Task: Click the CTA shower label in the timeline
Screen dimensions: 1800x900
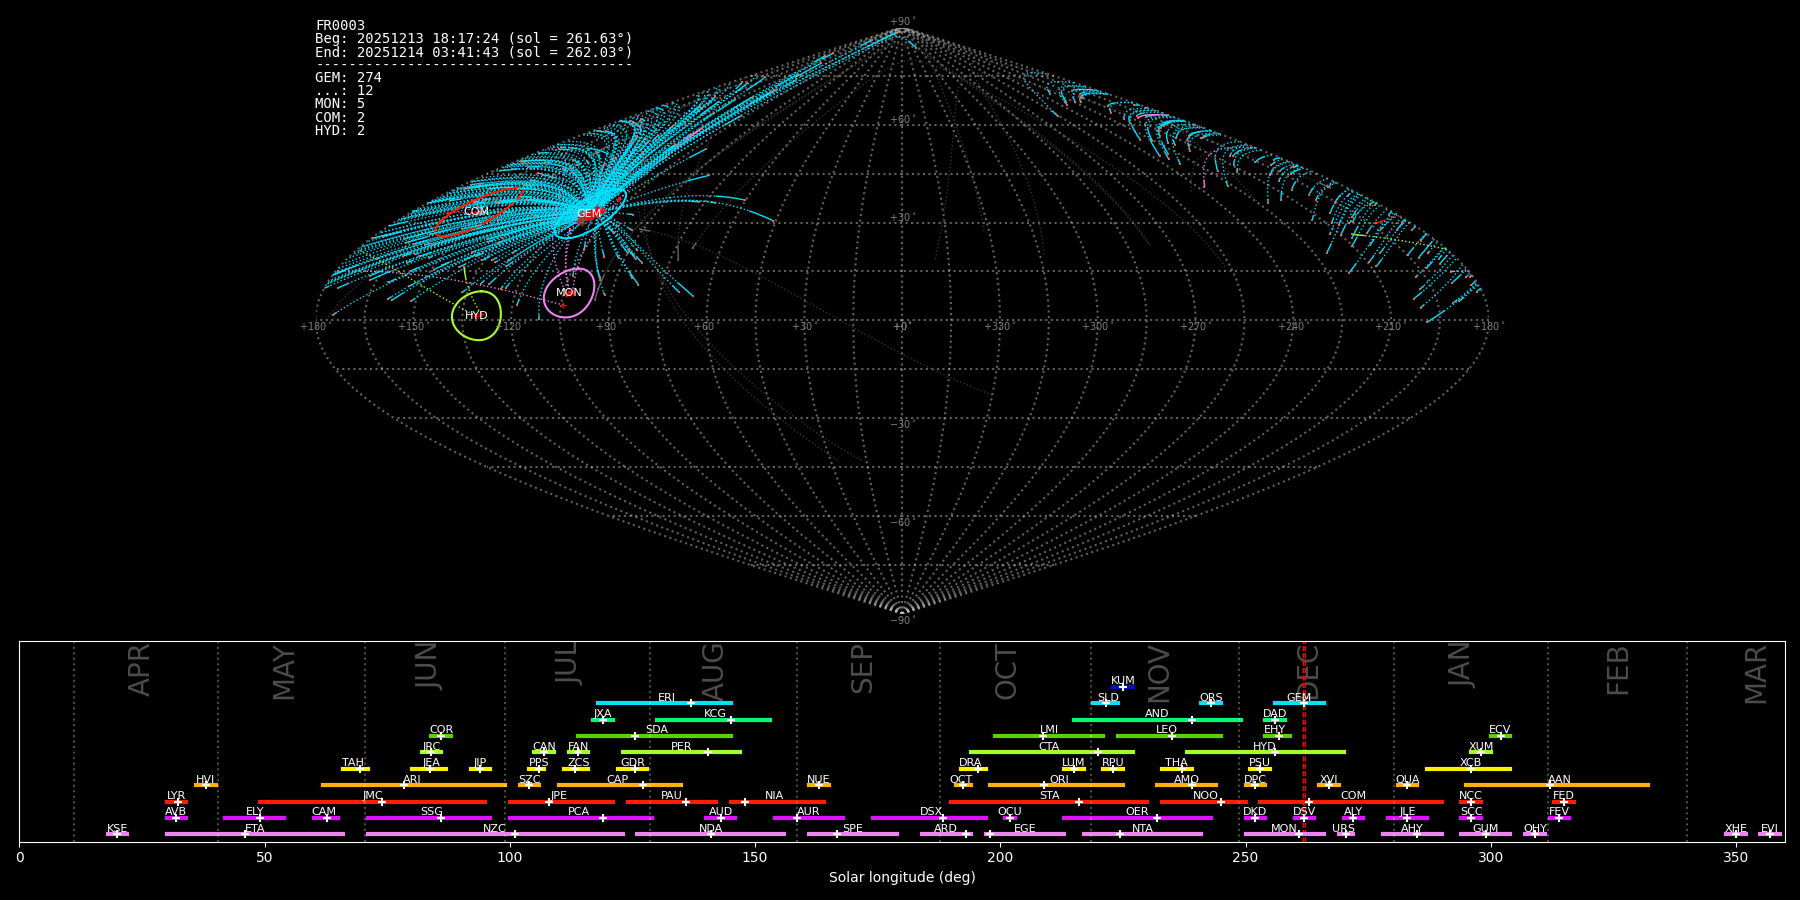Action: tap(1049, 747)
